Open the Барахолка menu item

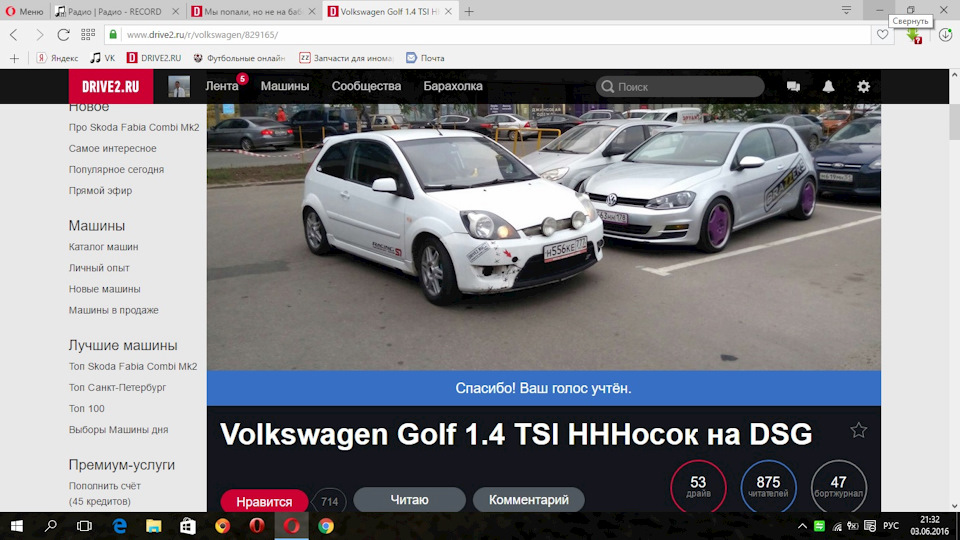[x=453, y=86]
